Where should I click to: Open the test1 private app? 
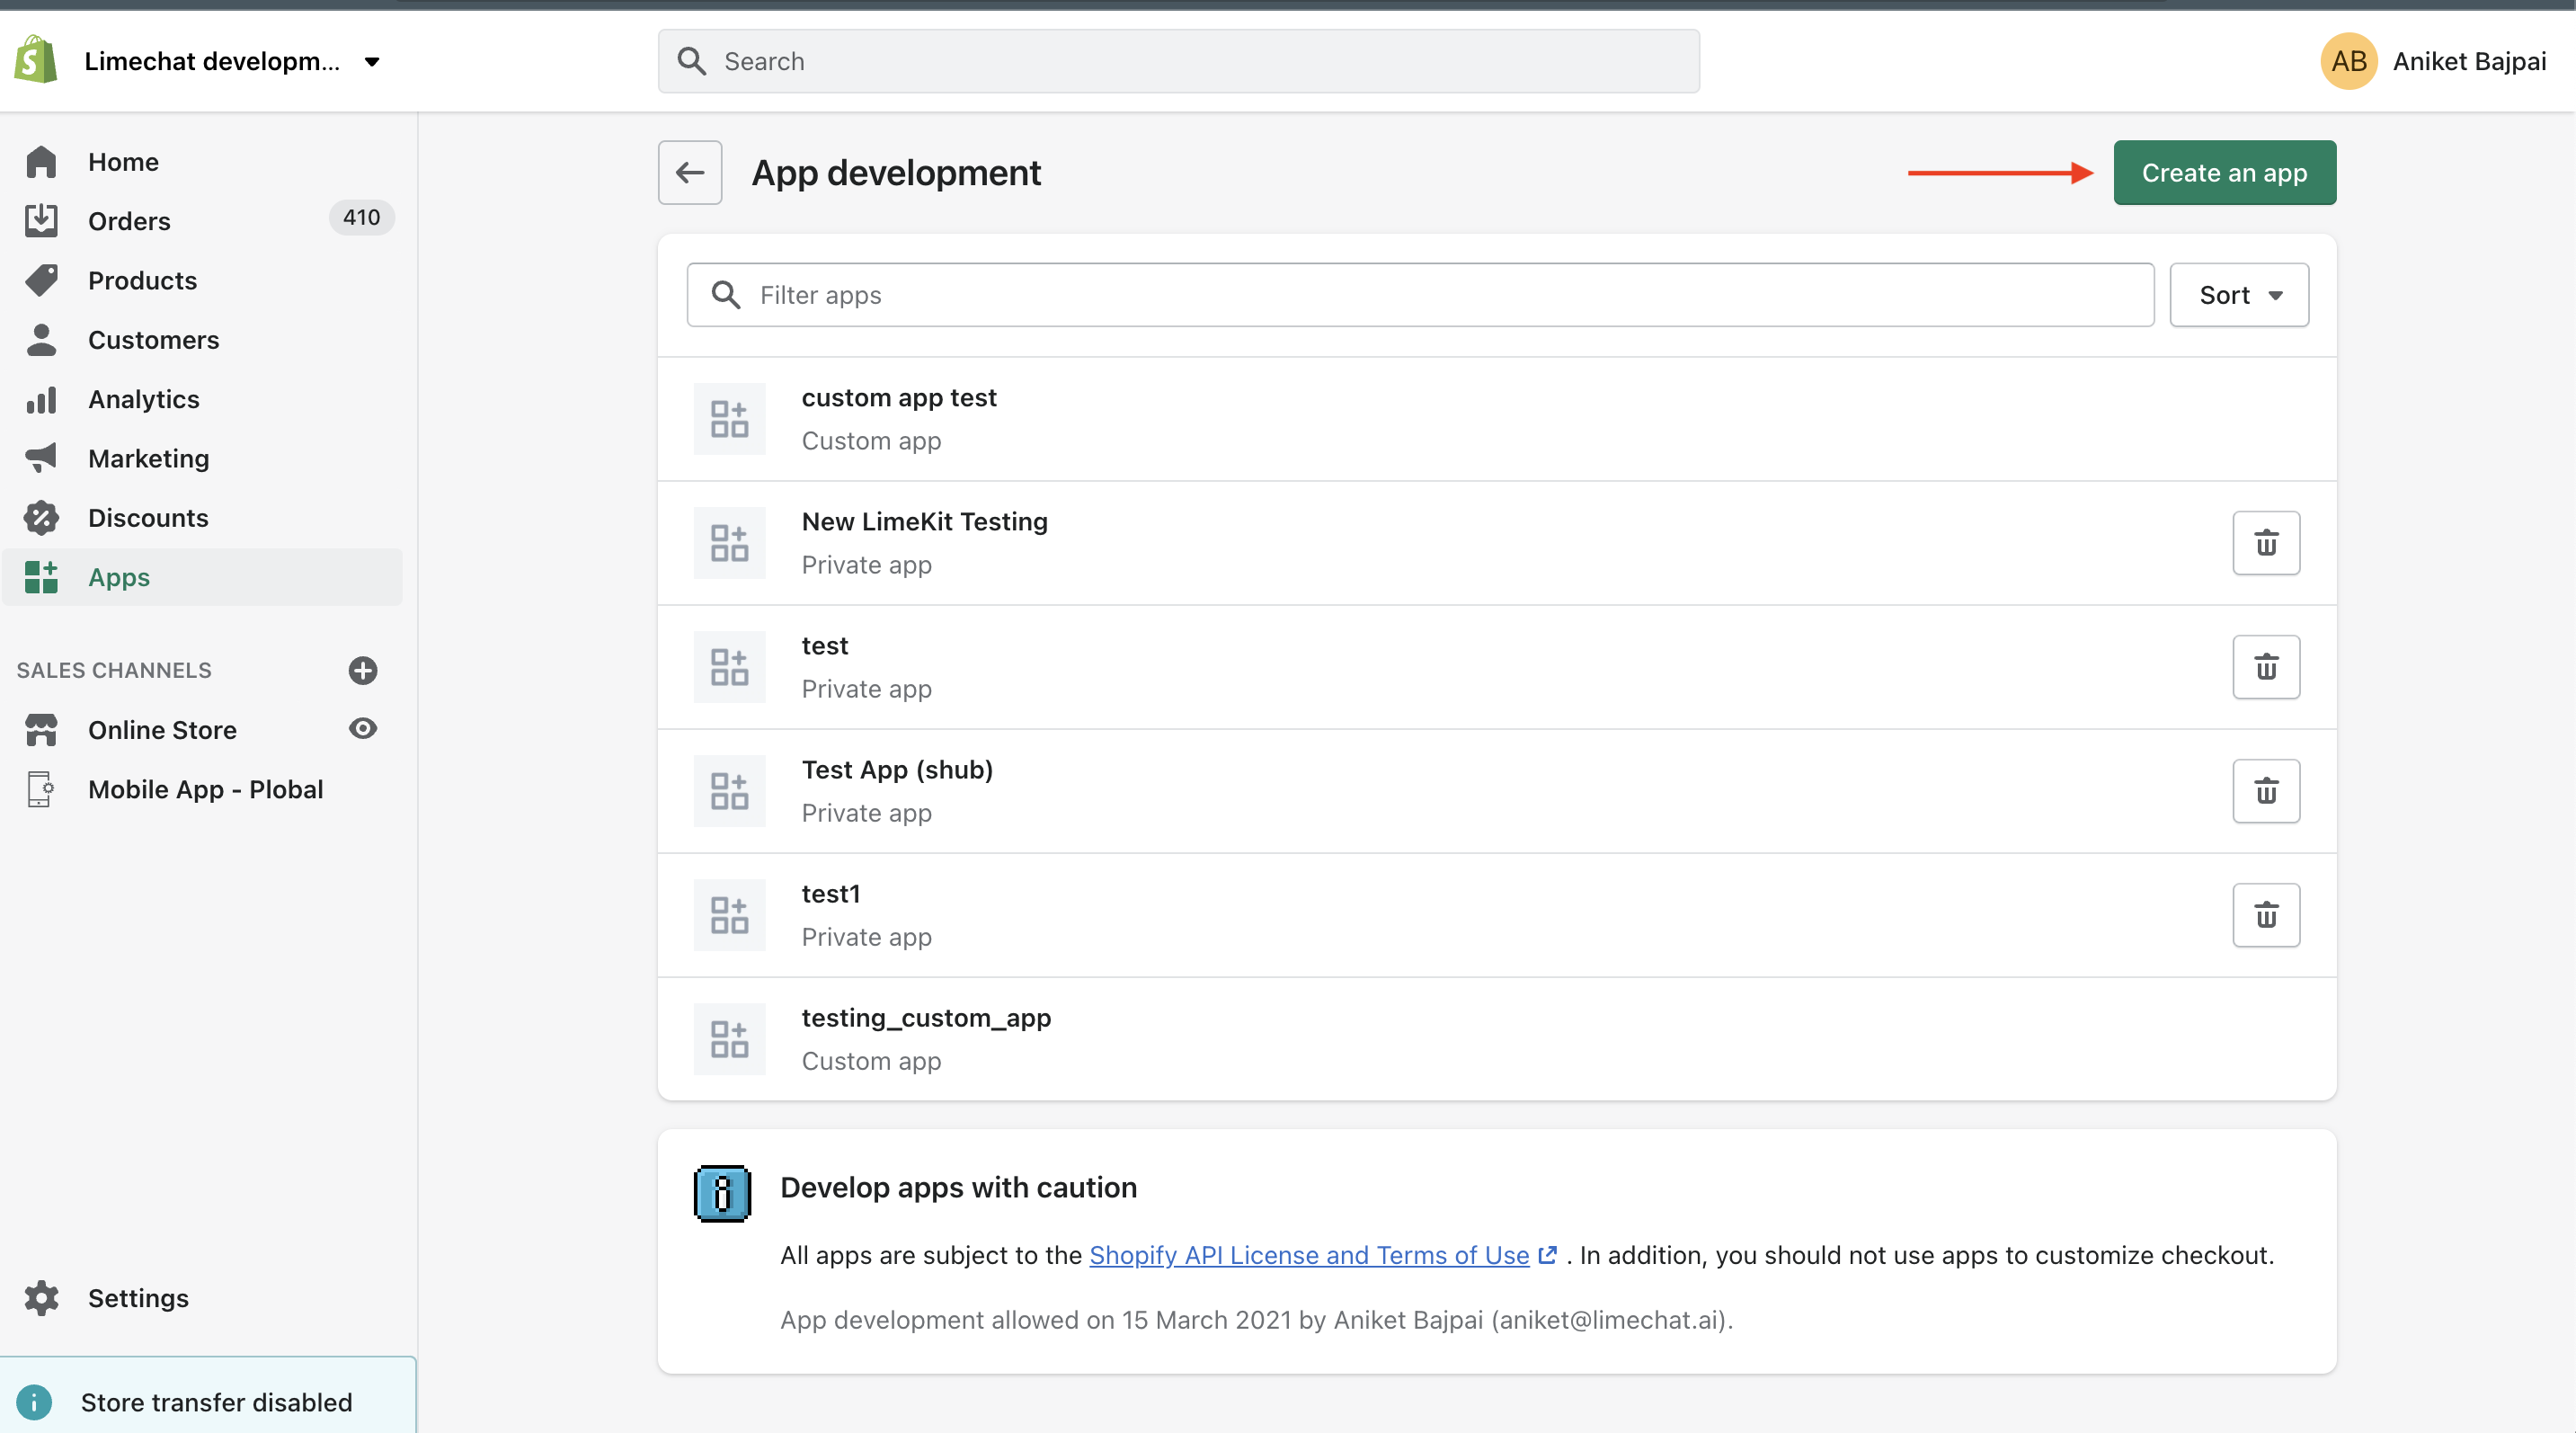pyautogui.click(x=1496, y=915)
